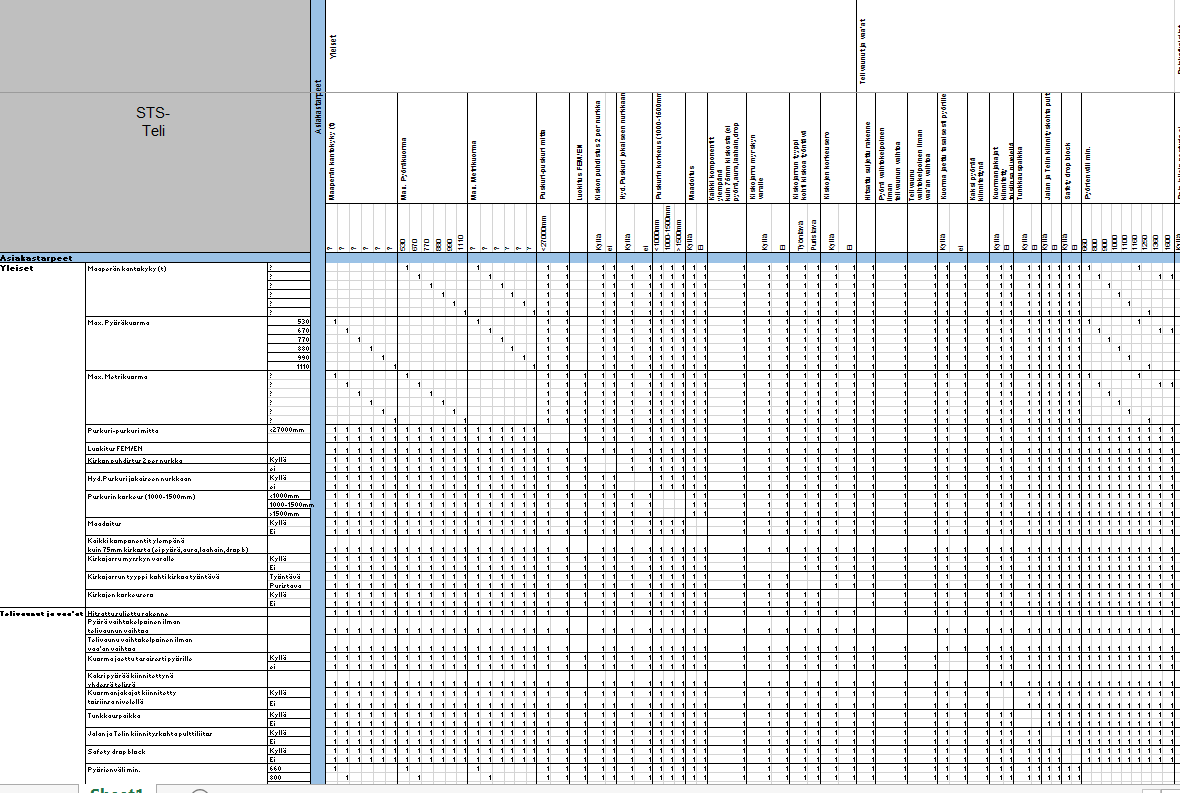Select the 'Safety drop block' row label
The image size is (1180, 793).
point(116,752)
